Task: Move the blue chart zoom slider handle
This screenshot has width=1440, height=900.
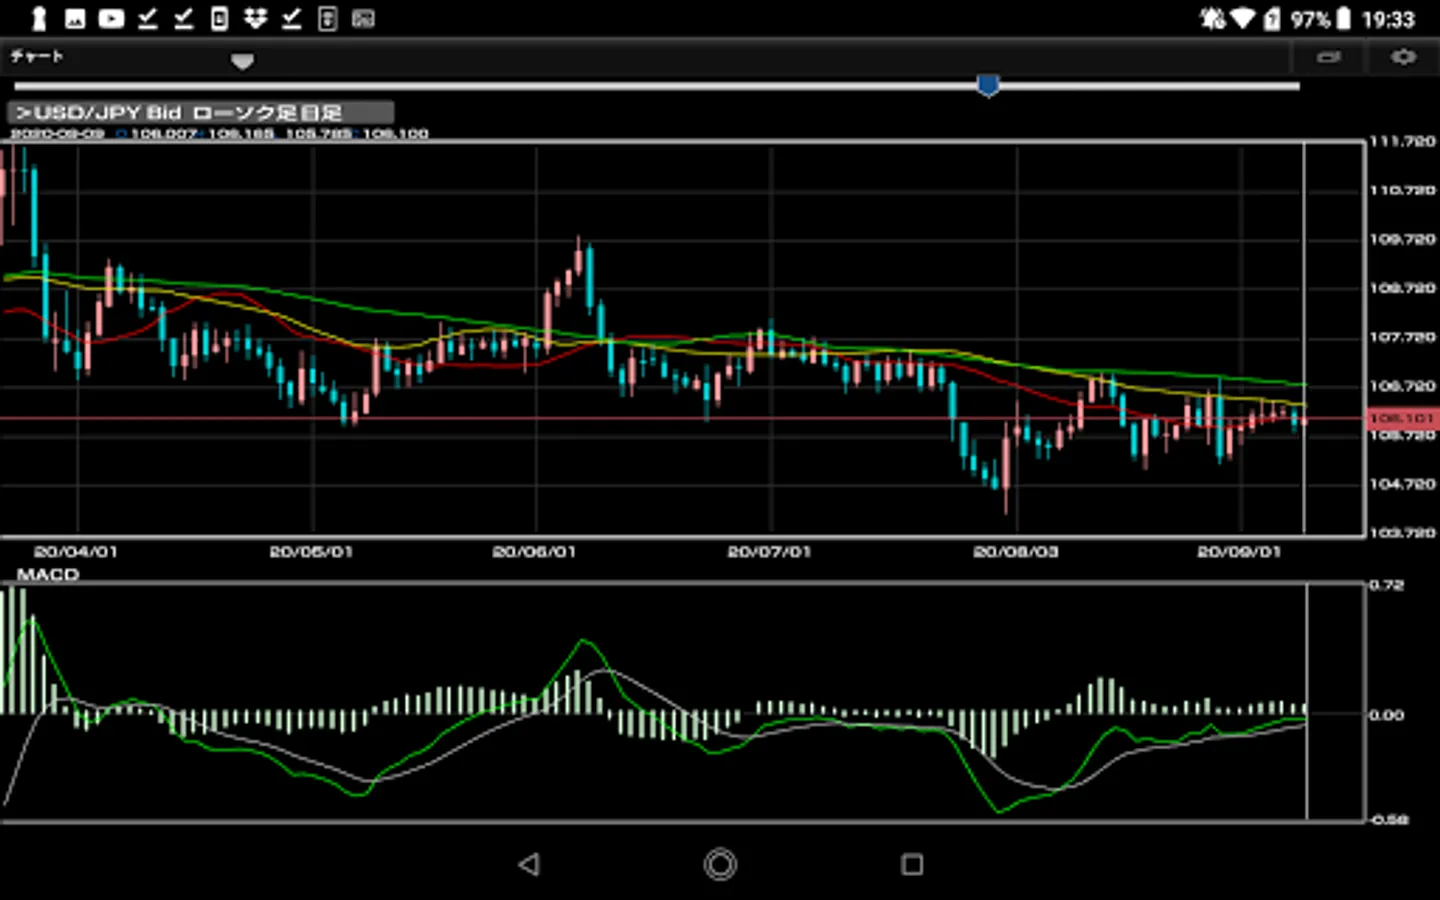Action: 988,86
